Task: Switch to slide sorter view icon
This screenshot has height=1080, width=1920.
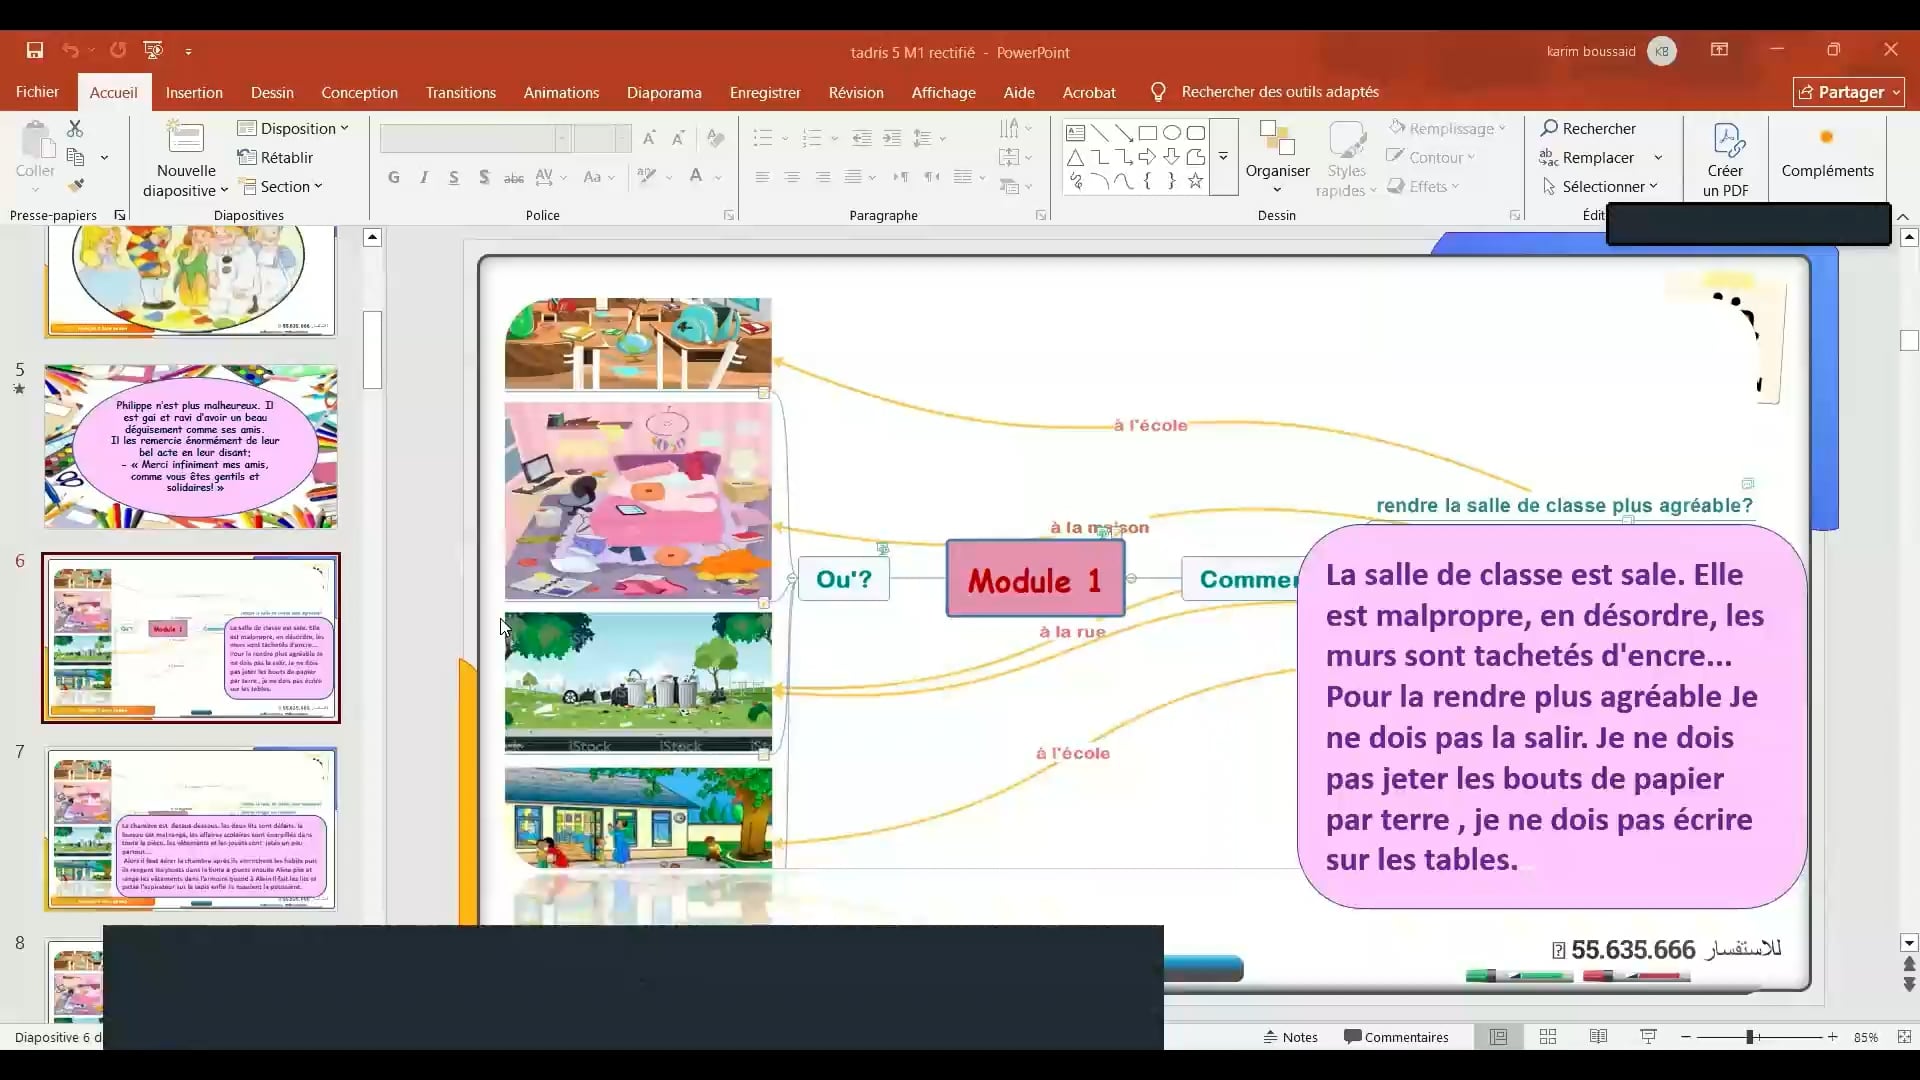Action: coord(1548,1037)
